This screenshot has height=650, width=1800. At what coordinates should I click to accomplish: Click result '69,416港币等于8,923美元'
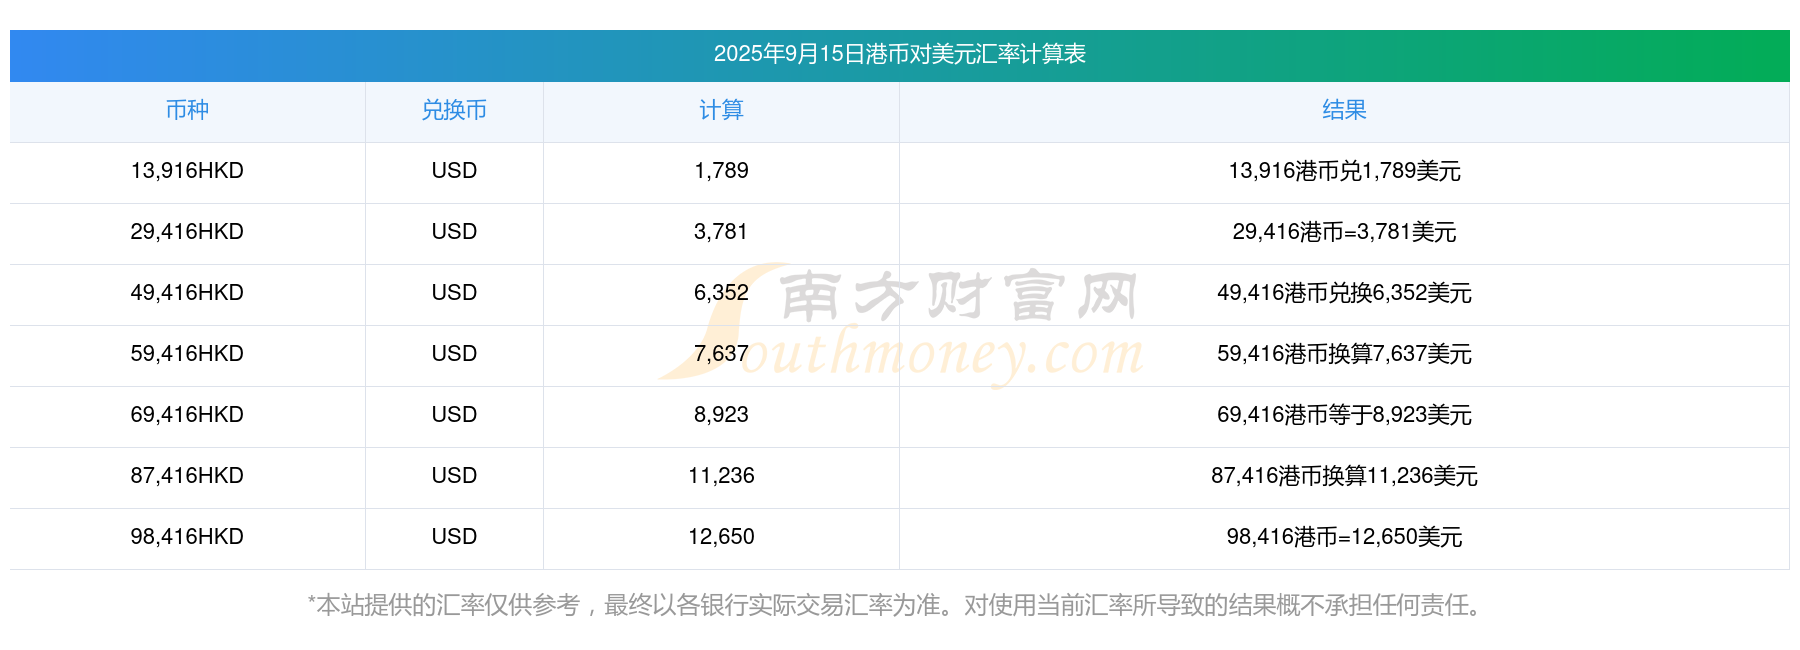[x=1344, y=415]
